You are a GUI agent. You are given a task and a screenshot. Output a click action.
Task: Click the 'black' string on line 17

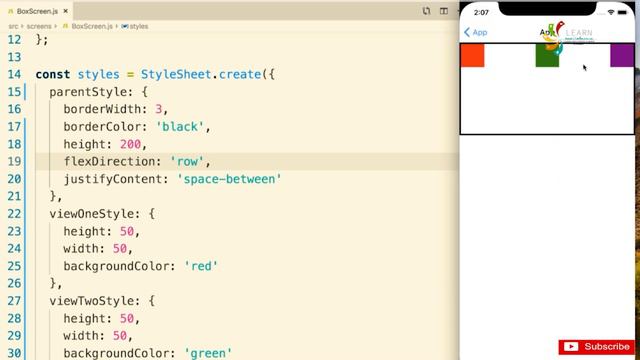[180, 127]
